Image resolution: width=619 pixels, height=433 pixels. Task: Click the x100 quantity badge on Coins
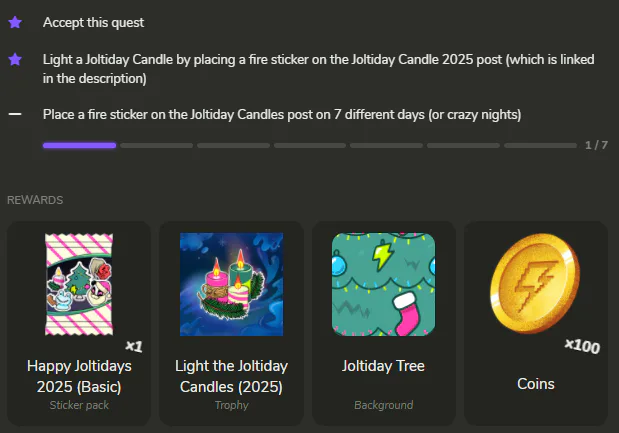click(x=581, y=346)
